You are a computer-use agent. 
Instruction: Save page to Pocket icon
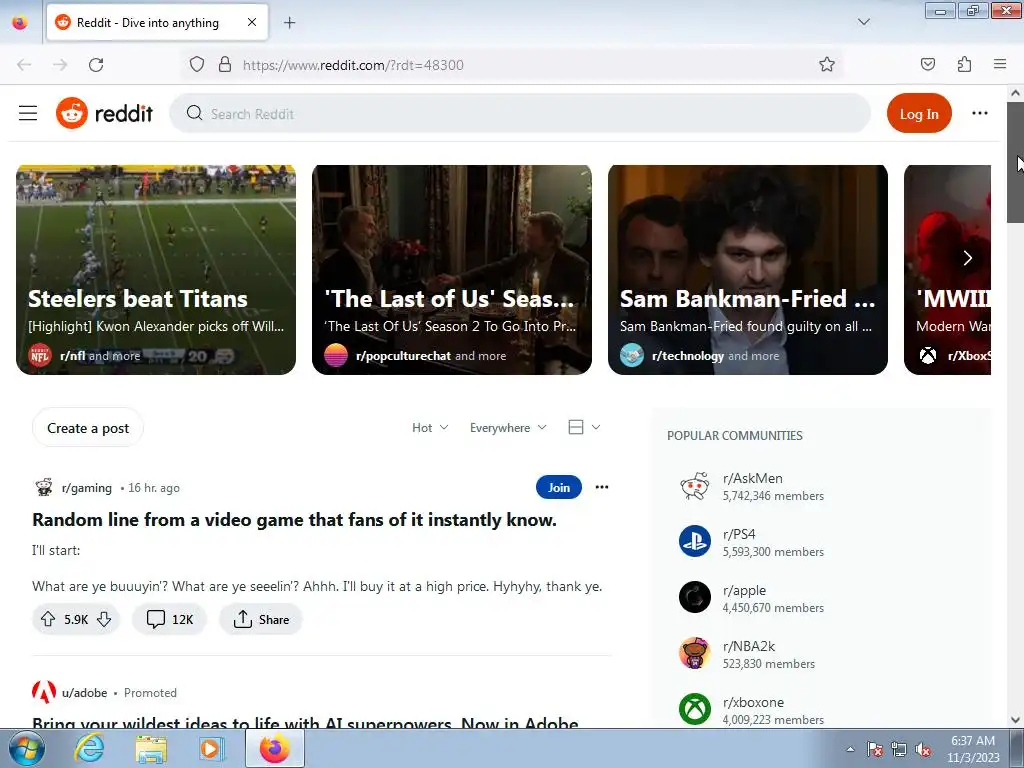[927, 64]
